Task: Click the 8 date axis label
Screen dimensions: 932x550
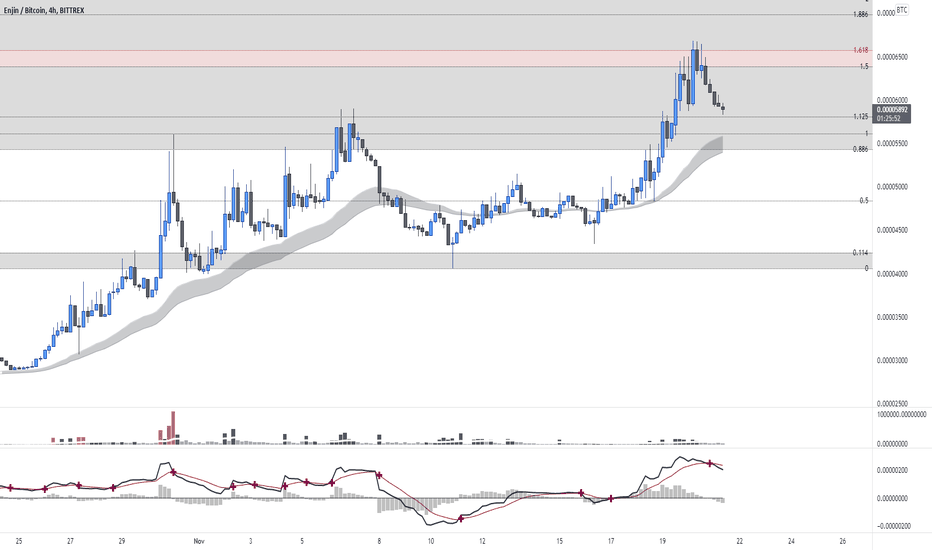Action: click(379, 542)
